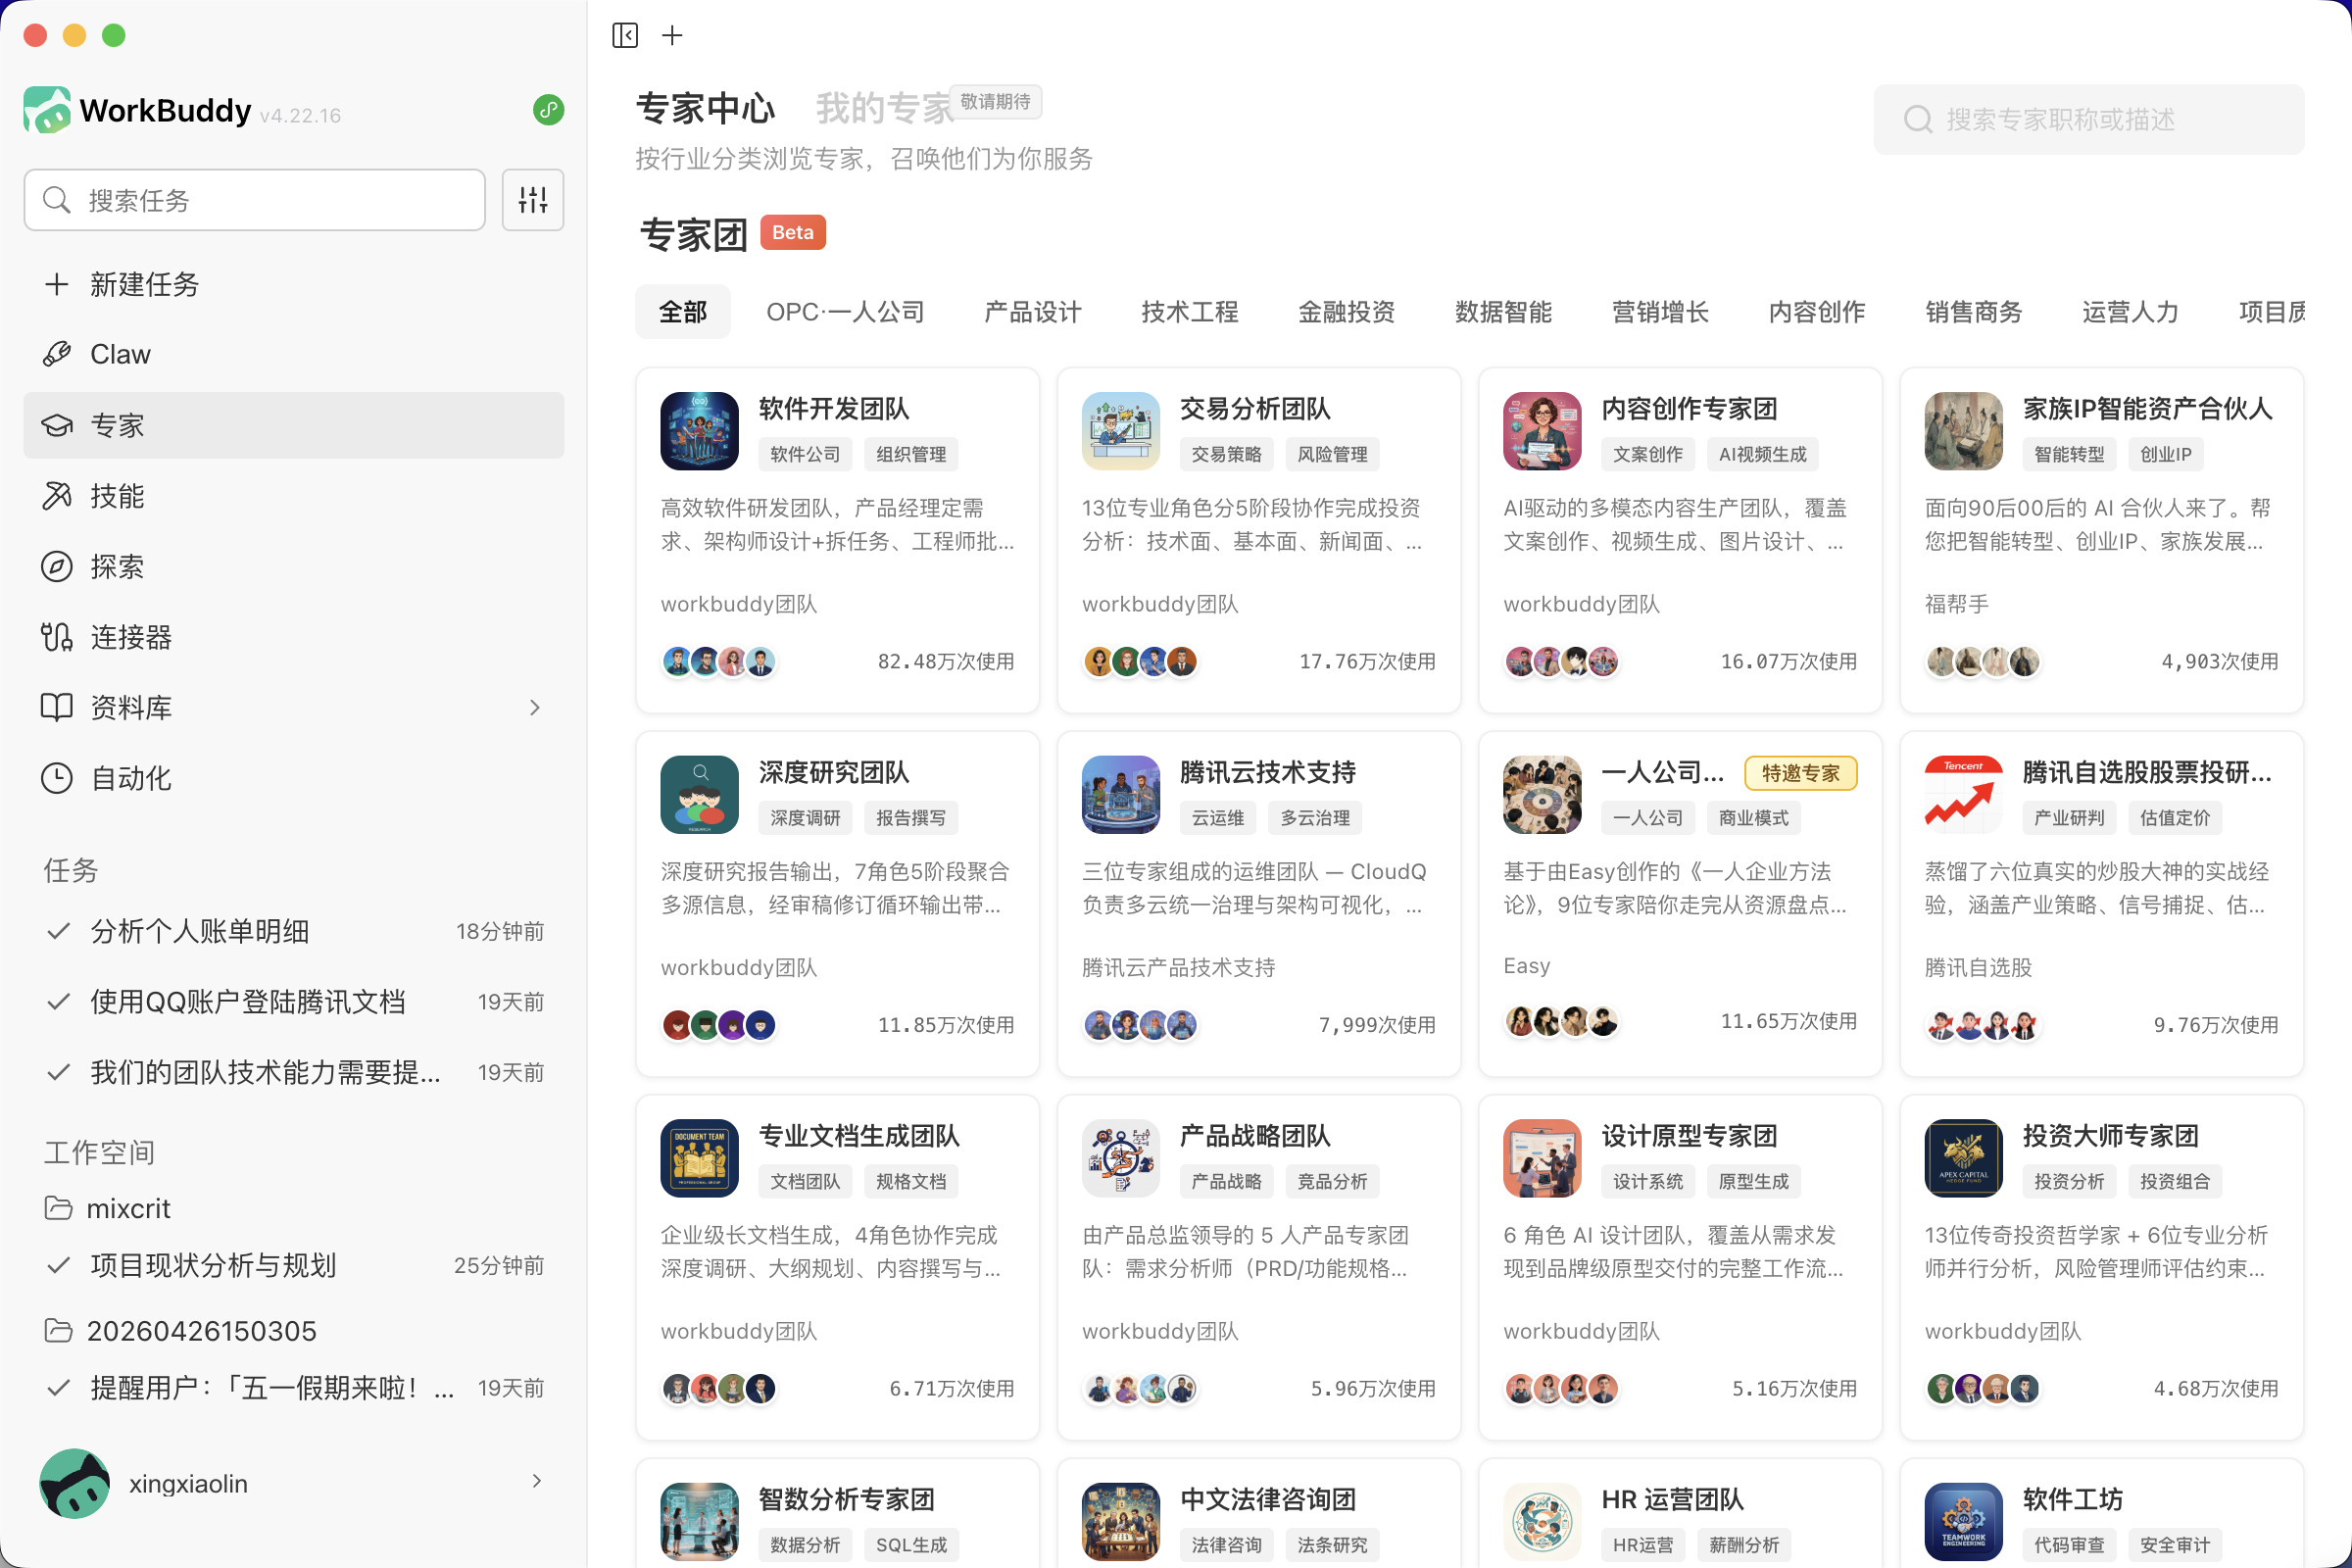Switch to the OPC·一人公司 tab

pyautogui.click(x=845, y=312)
